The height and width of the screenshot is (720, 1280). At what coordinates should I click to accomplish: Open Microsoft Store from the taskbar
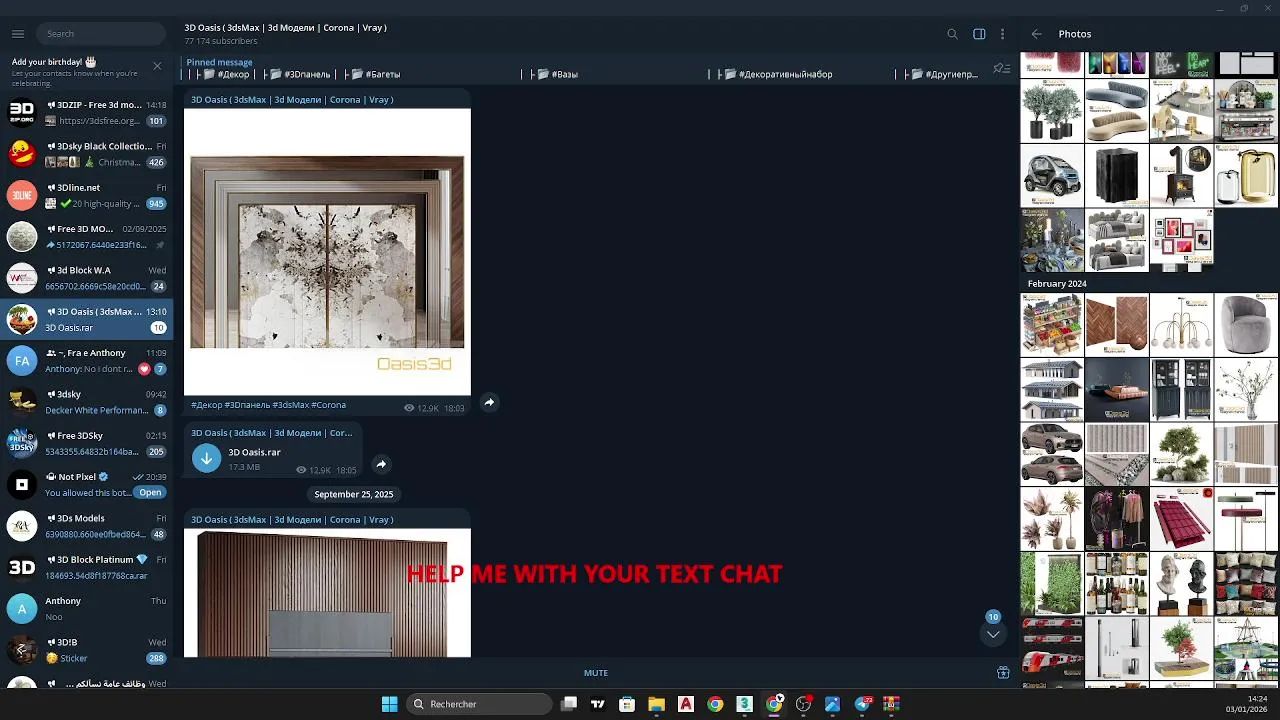pos(627,704)
